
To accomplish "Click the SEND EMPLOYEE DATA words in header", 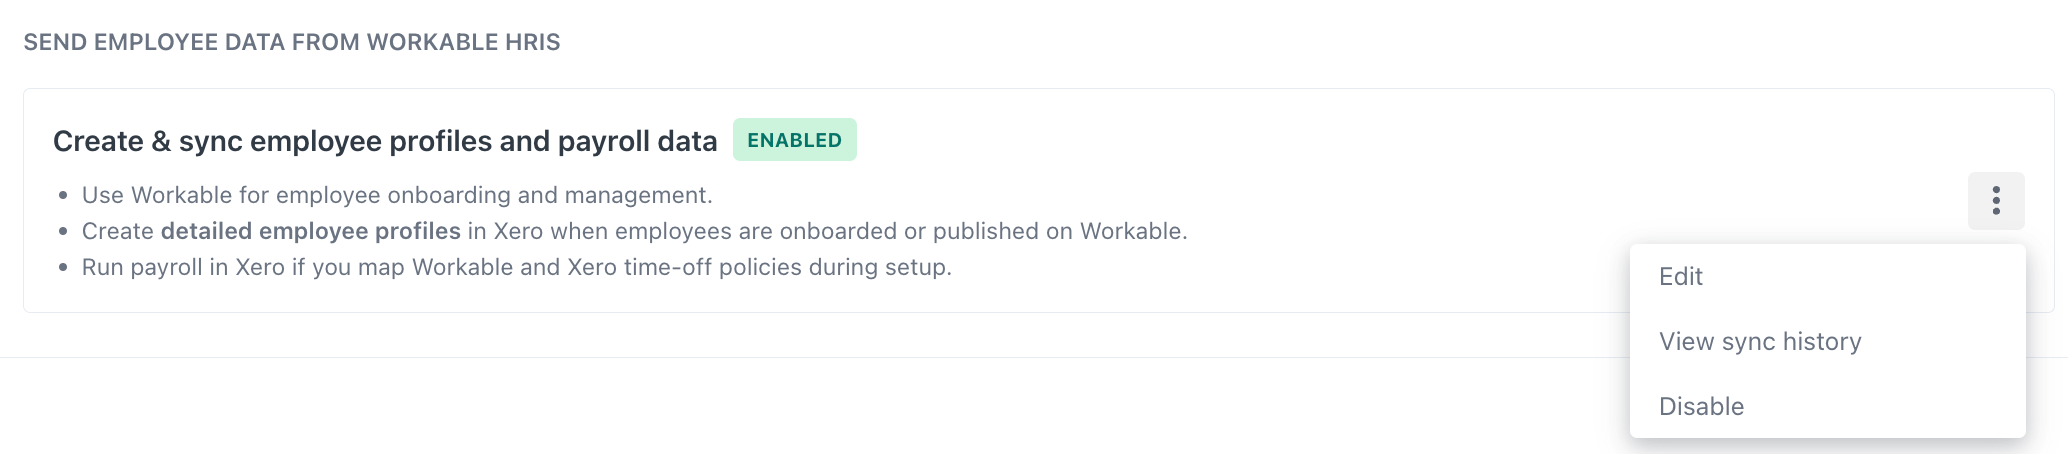I will point(155,43).
